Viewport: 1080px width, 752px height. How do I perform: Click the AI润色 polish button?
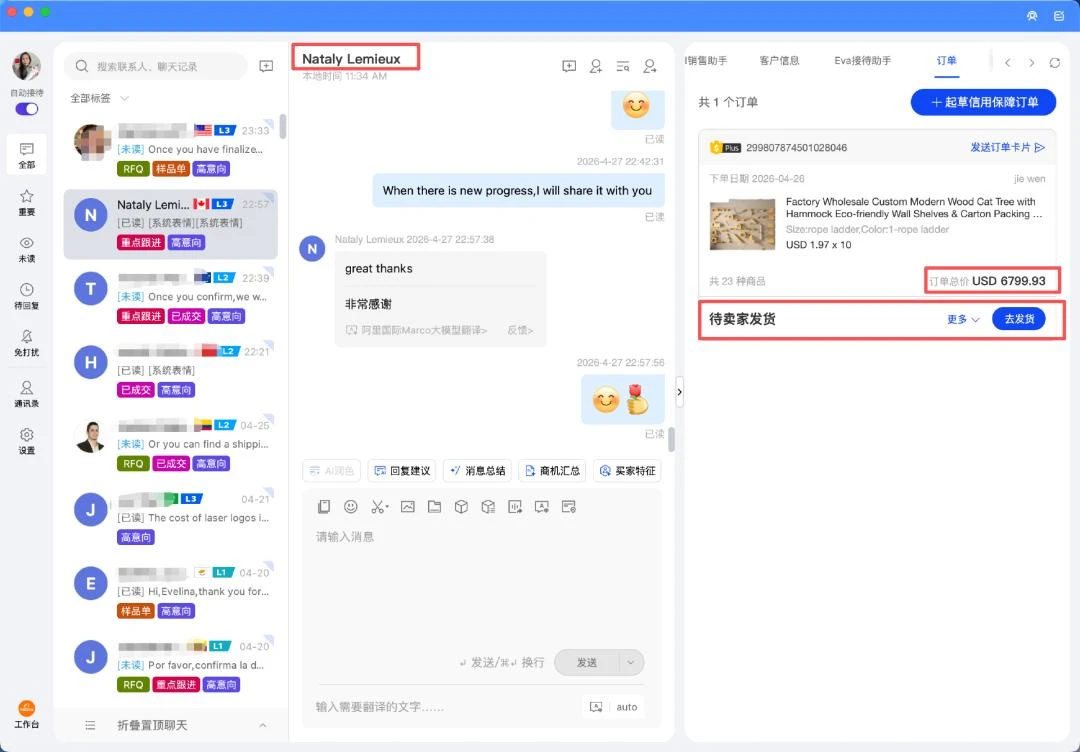coord(332,471)
